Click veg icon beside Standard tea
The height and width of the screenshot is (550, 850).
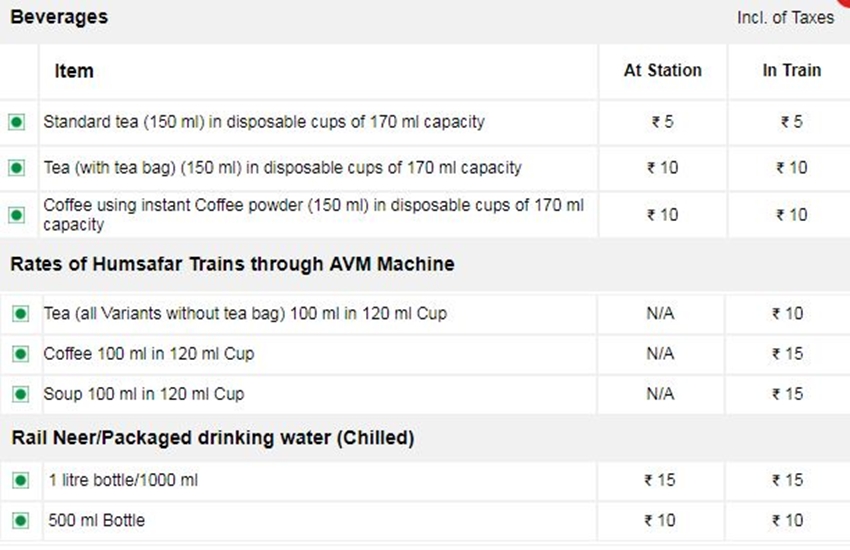click(x=17, y=122)
